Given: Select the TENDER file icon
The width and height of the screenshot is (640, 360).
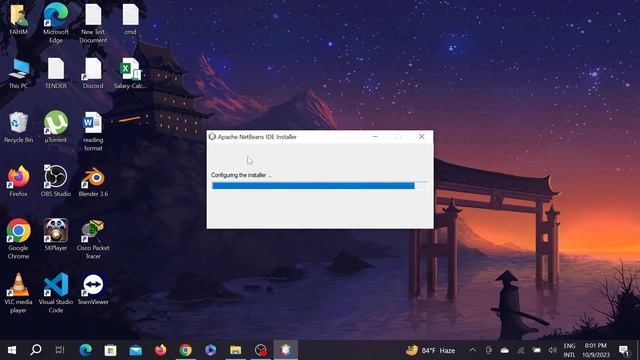Looking at the screenshot, I should tap(56, 74).
